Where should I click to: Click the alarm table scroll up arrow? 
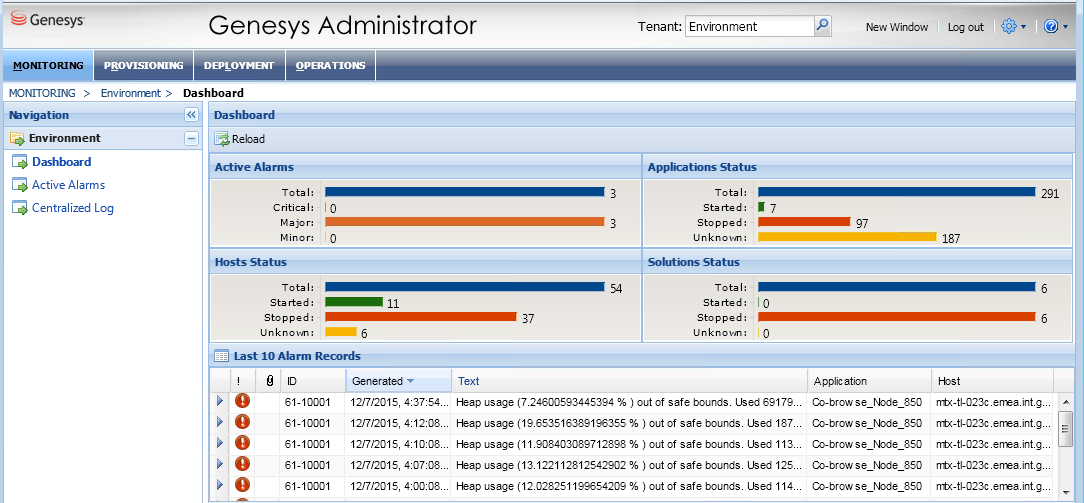(x=1065, y=401)
